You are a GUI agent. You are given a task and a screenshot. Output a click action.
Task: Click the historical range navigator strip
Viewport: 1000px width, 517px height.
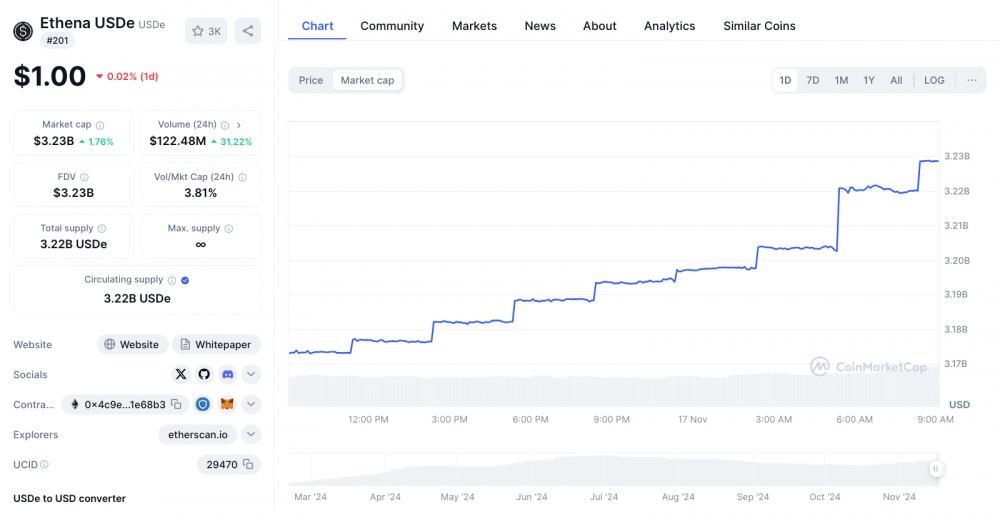pos(614,470)
